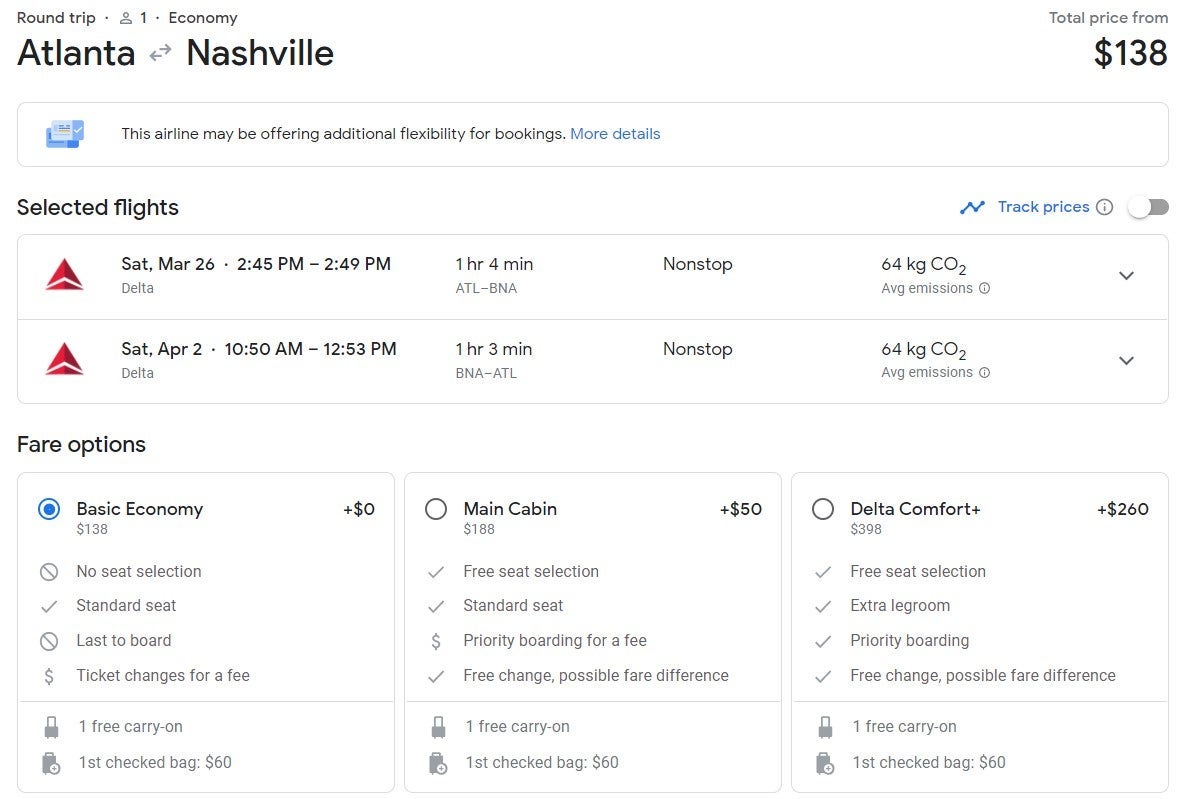This screenshot has width=1183, height=799.
Task: Click the Delta logo on Apr 2 flight
Action: coord(64,360)
